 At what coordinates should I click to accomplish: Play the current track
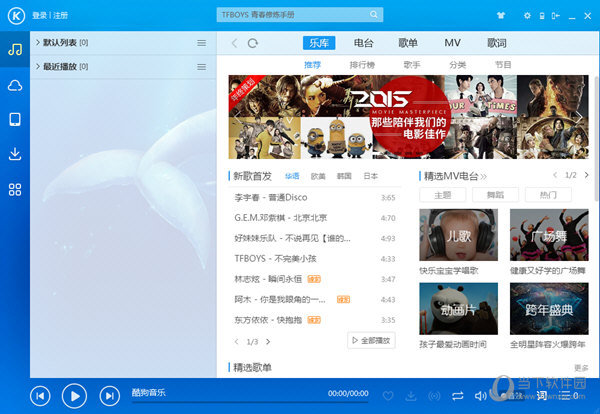click(x=74, y=396)
